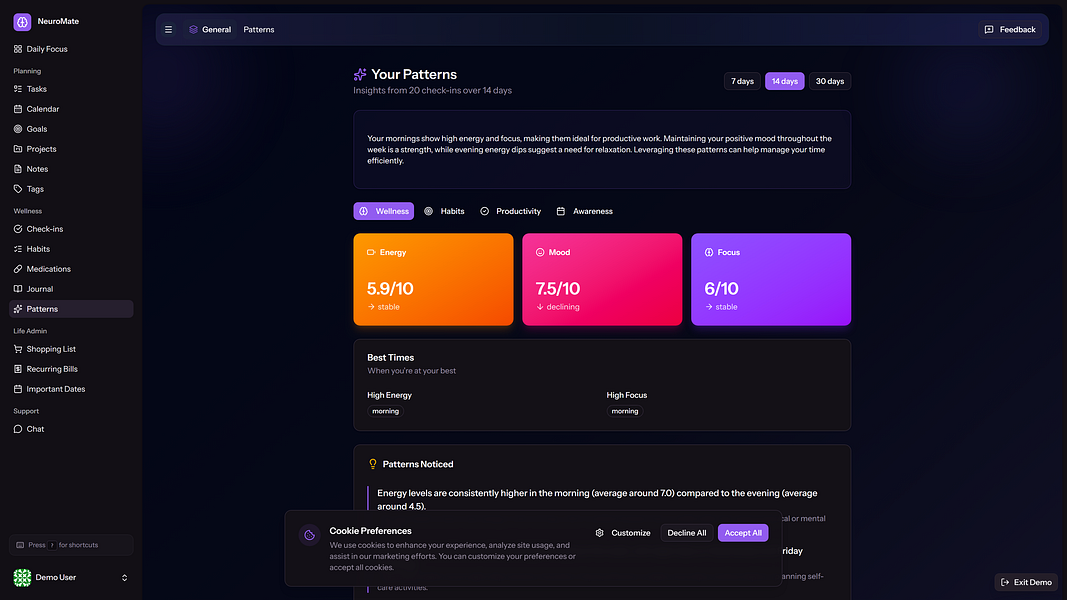Click the '6/10' focus value
Viewport: 1067px width, 600px height.
[x=721, y=288]
